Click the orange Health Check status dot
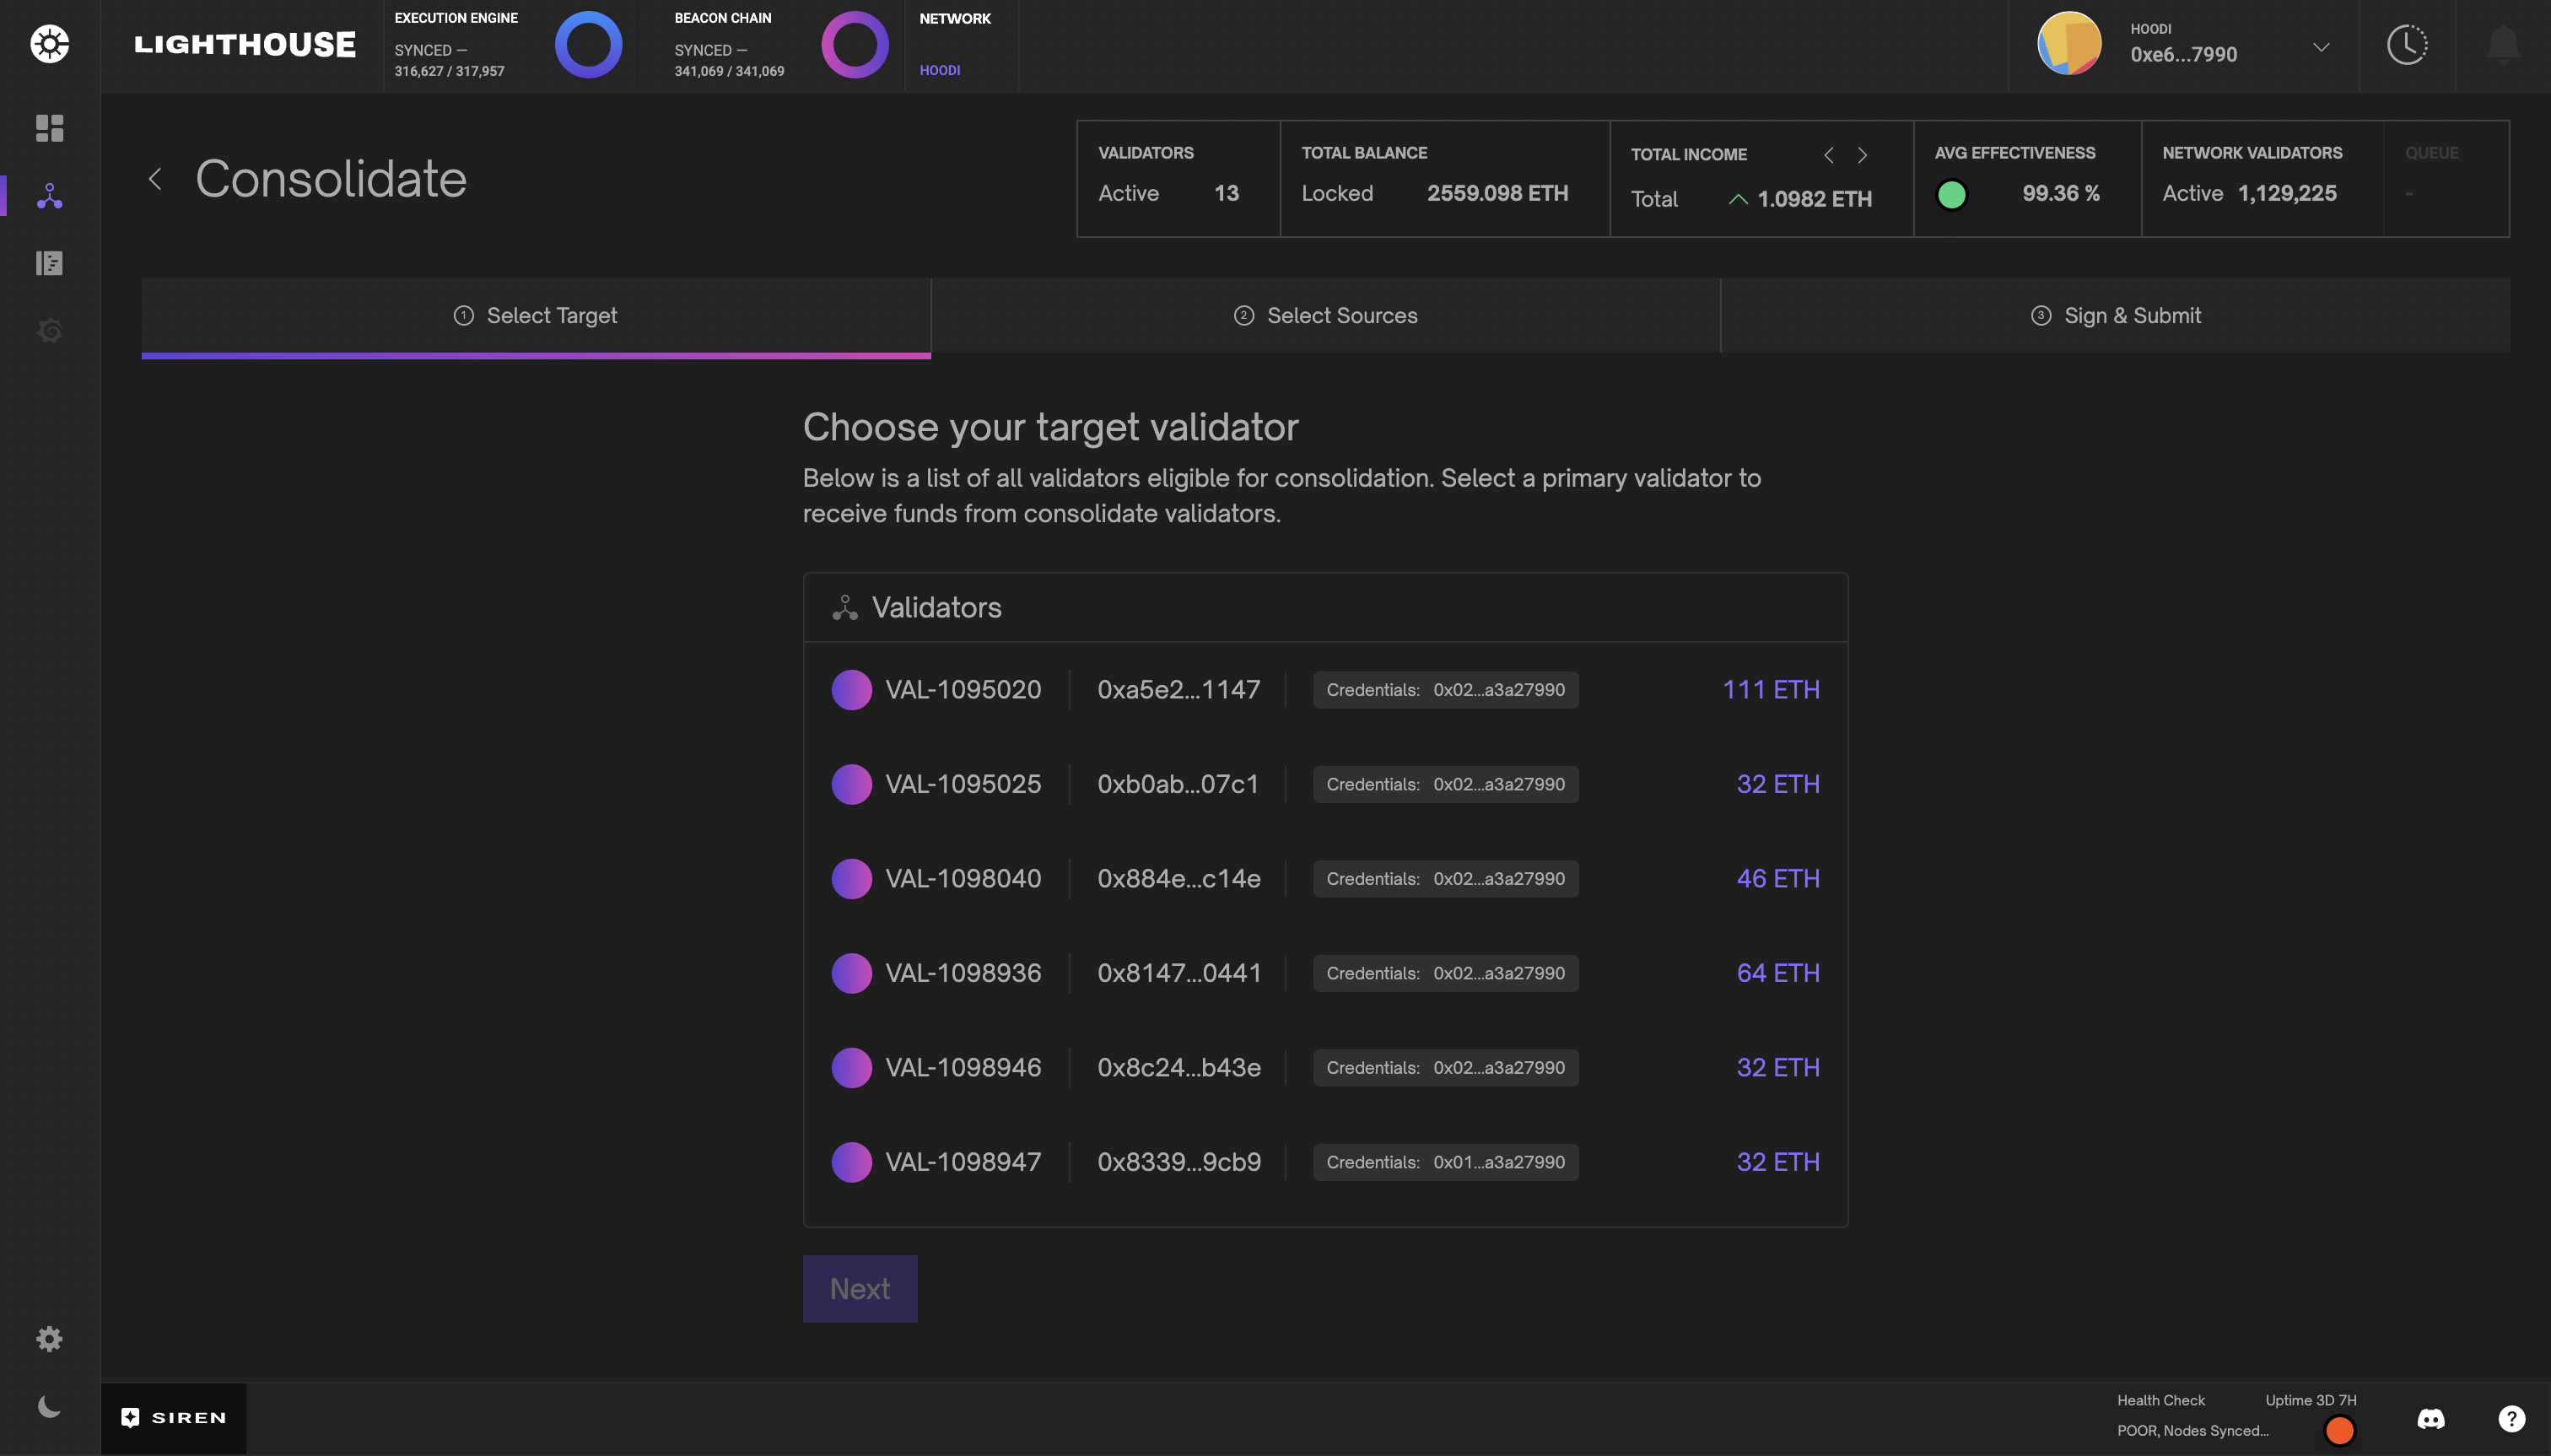Image resolution: width=2551 pixels, height=1456 pixels. (x=2340, y=1430)
